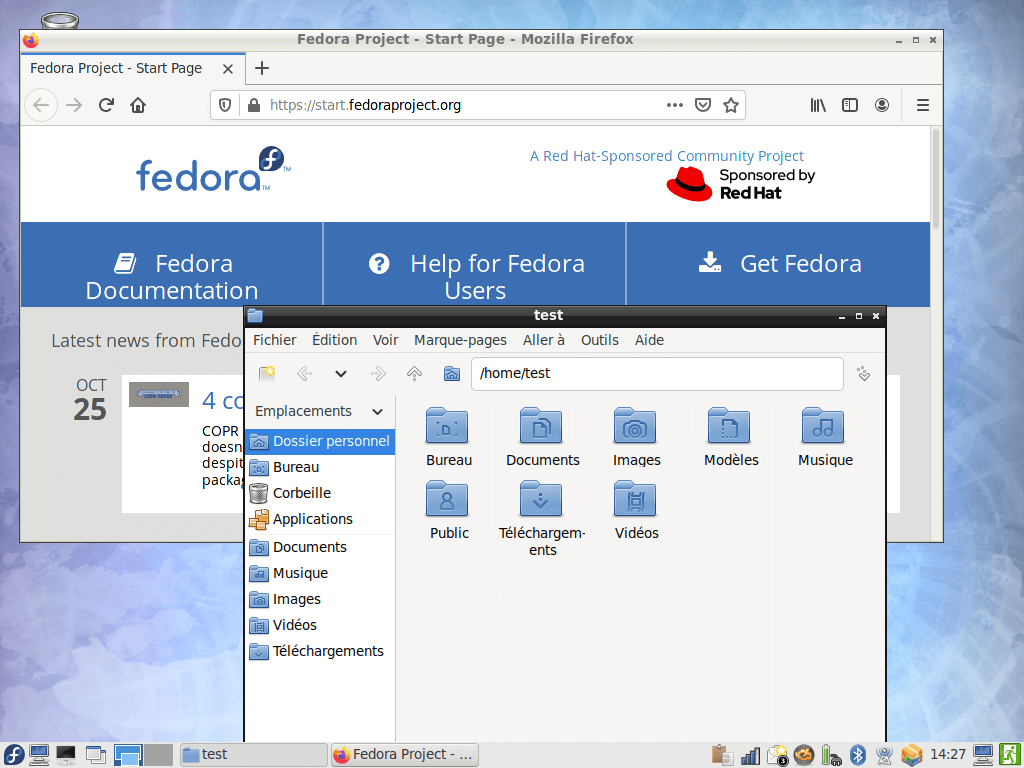Screen dimensions: 1024x768
Task: Click the go-to-path icon right of location bar
Action: click(x=863, y=374)
